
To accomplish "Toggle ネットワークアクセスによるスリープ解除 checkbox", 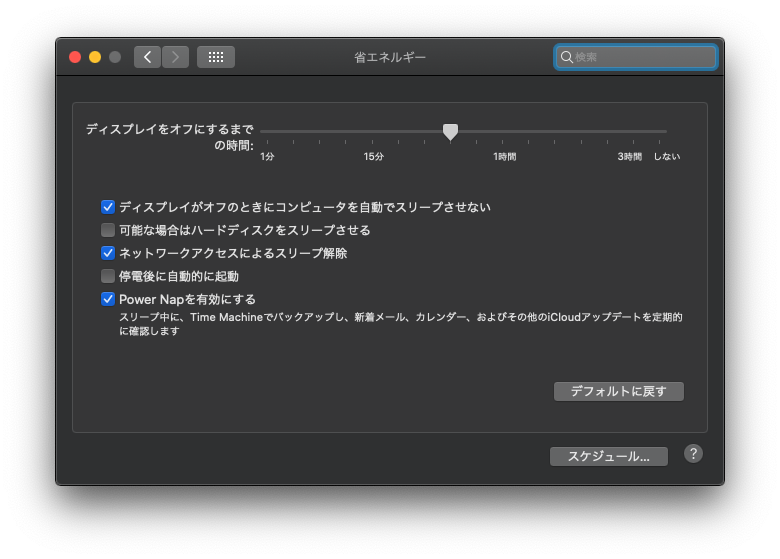I will pyautogui.click(x=108, y=253).
